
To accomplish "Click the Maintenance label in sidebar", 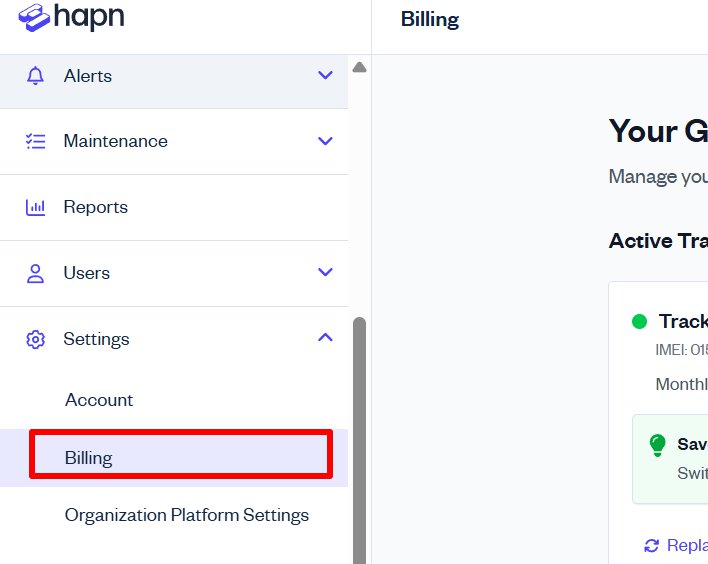I will click(x=115, y=141).
